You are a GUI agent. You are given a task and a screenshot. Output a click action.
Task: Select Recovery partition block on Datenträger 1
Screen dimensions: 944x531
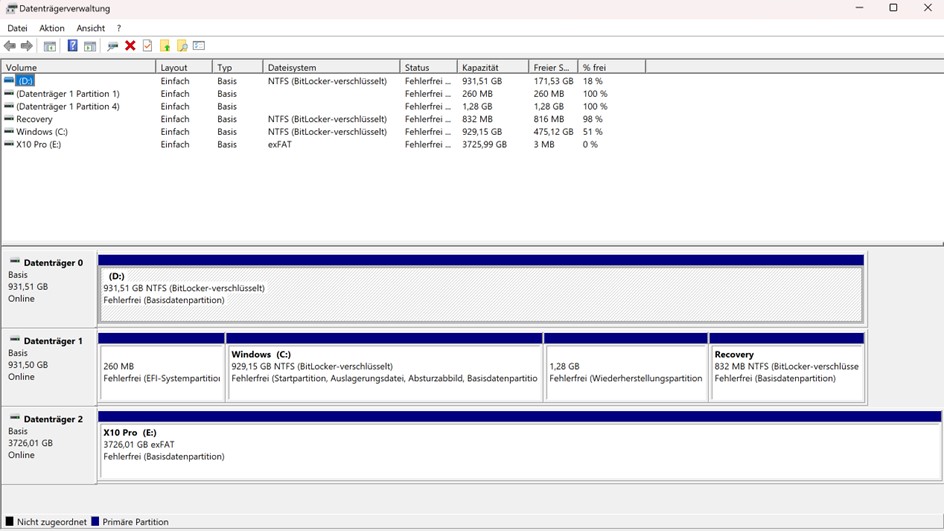[787, 373]
